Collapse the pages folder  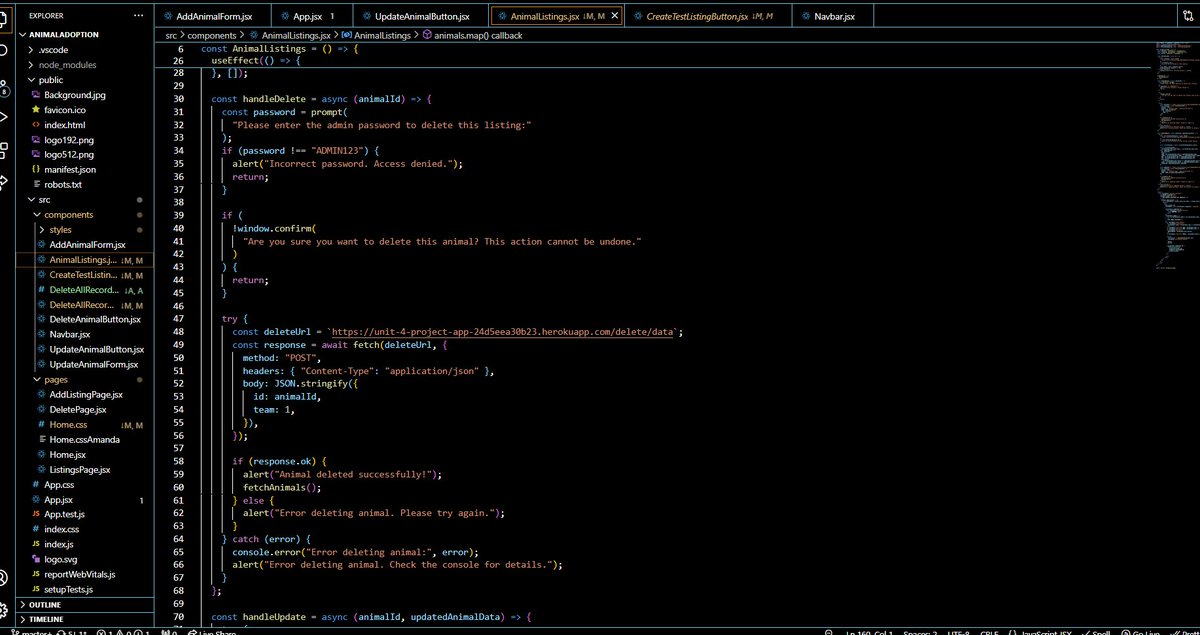click(x=37, y=380)
